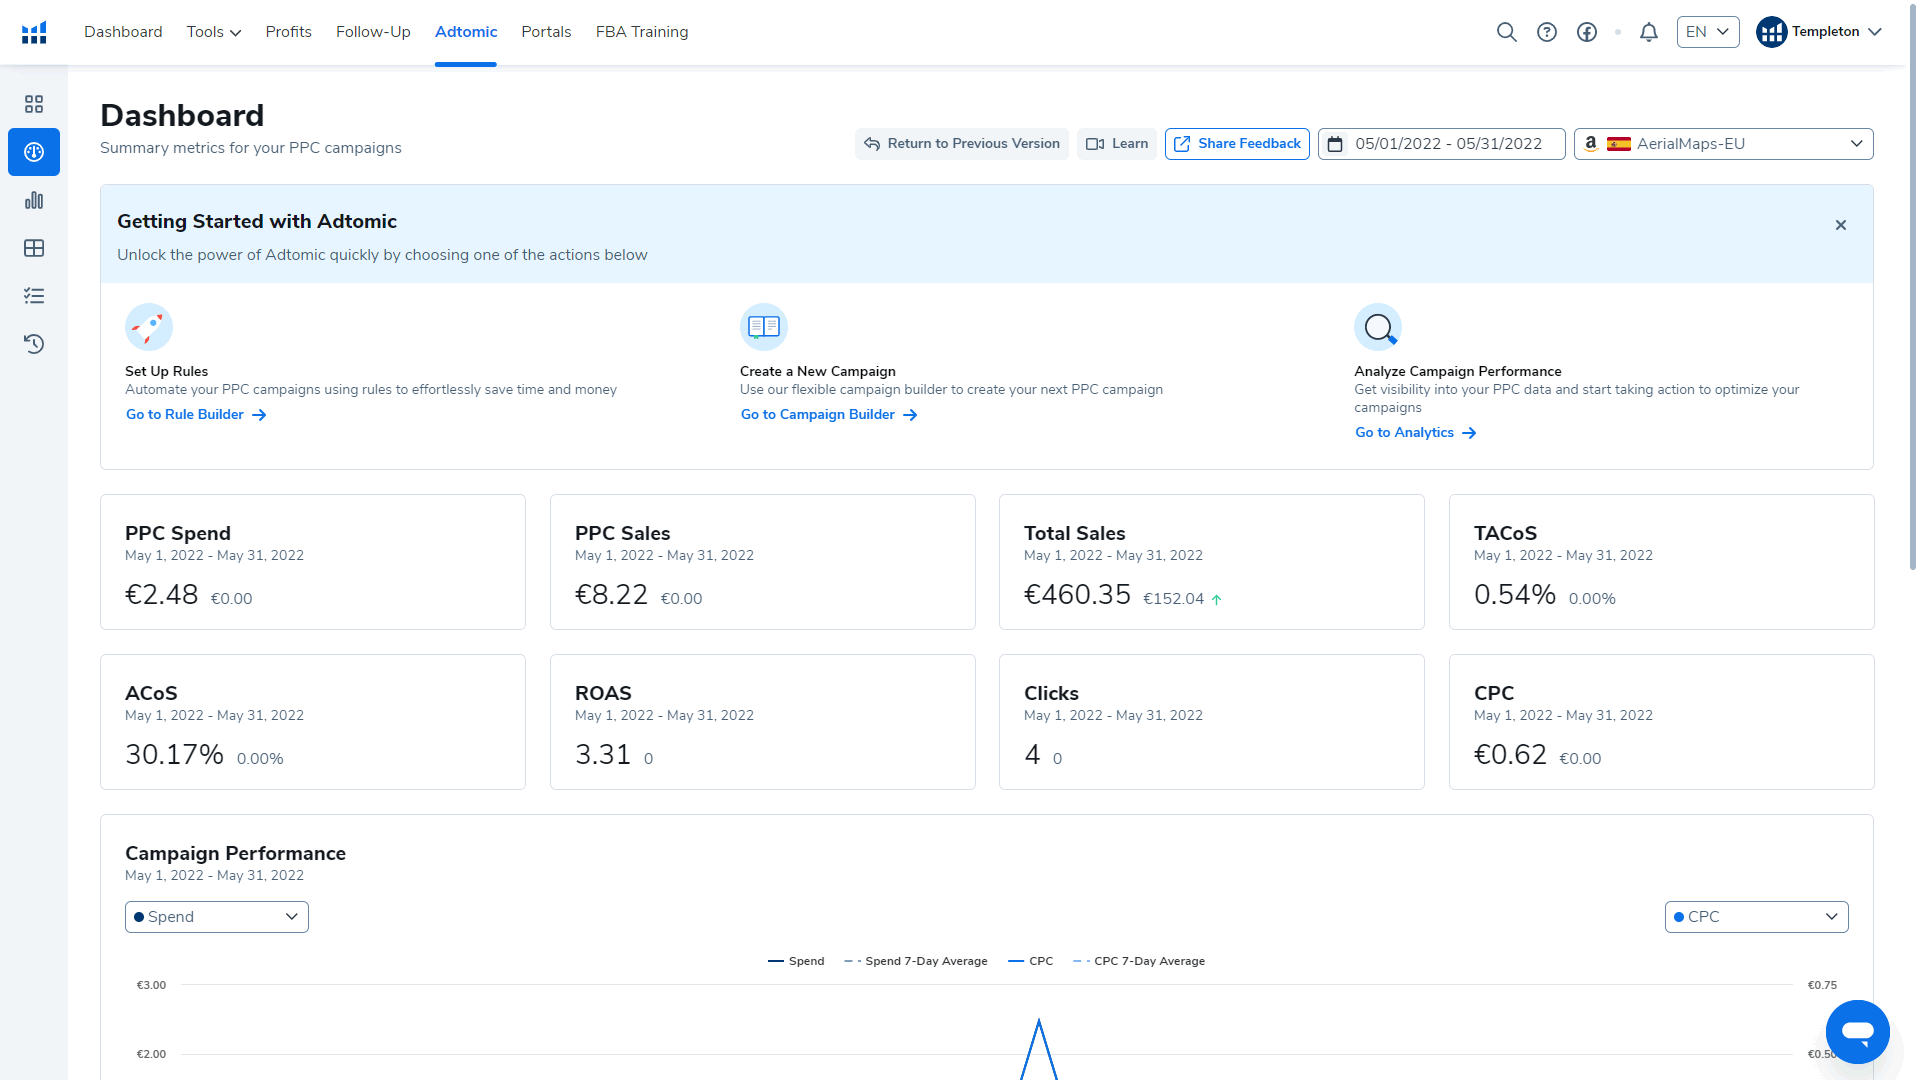1920x1080 pixels.
Task: Go to the Portals nav tab
Action: 546,32
